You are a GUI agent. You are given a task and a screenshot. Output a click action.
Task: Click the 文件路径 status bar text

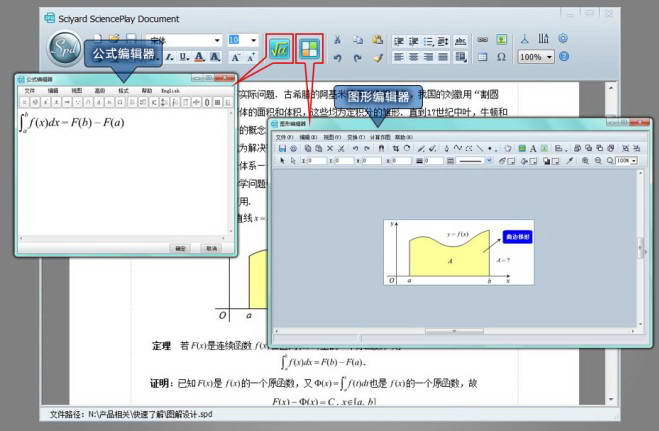coord(131,414)
